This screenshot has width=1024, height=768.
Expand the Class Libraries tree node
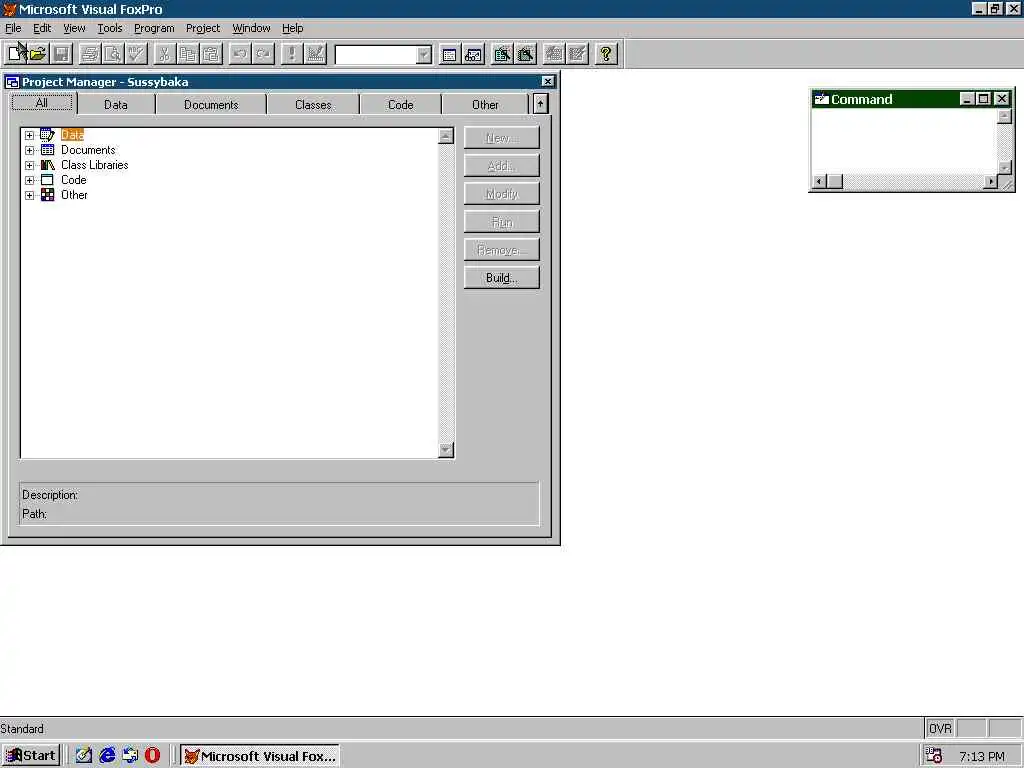pos(29,165)
